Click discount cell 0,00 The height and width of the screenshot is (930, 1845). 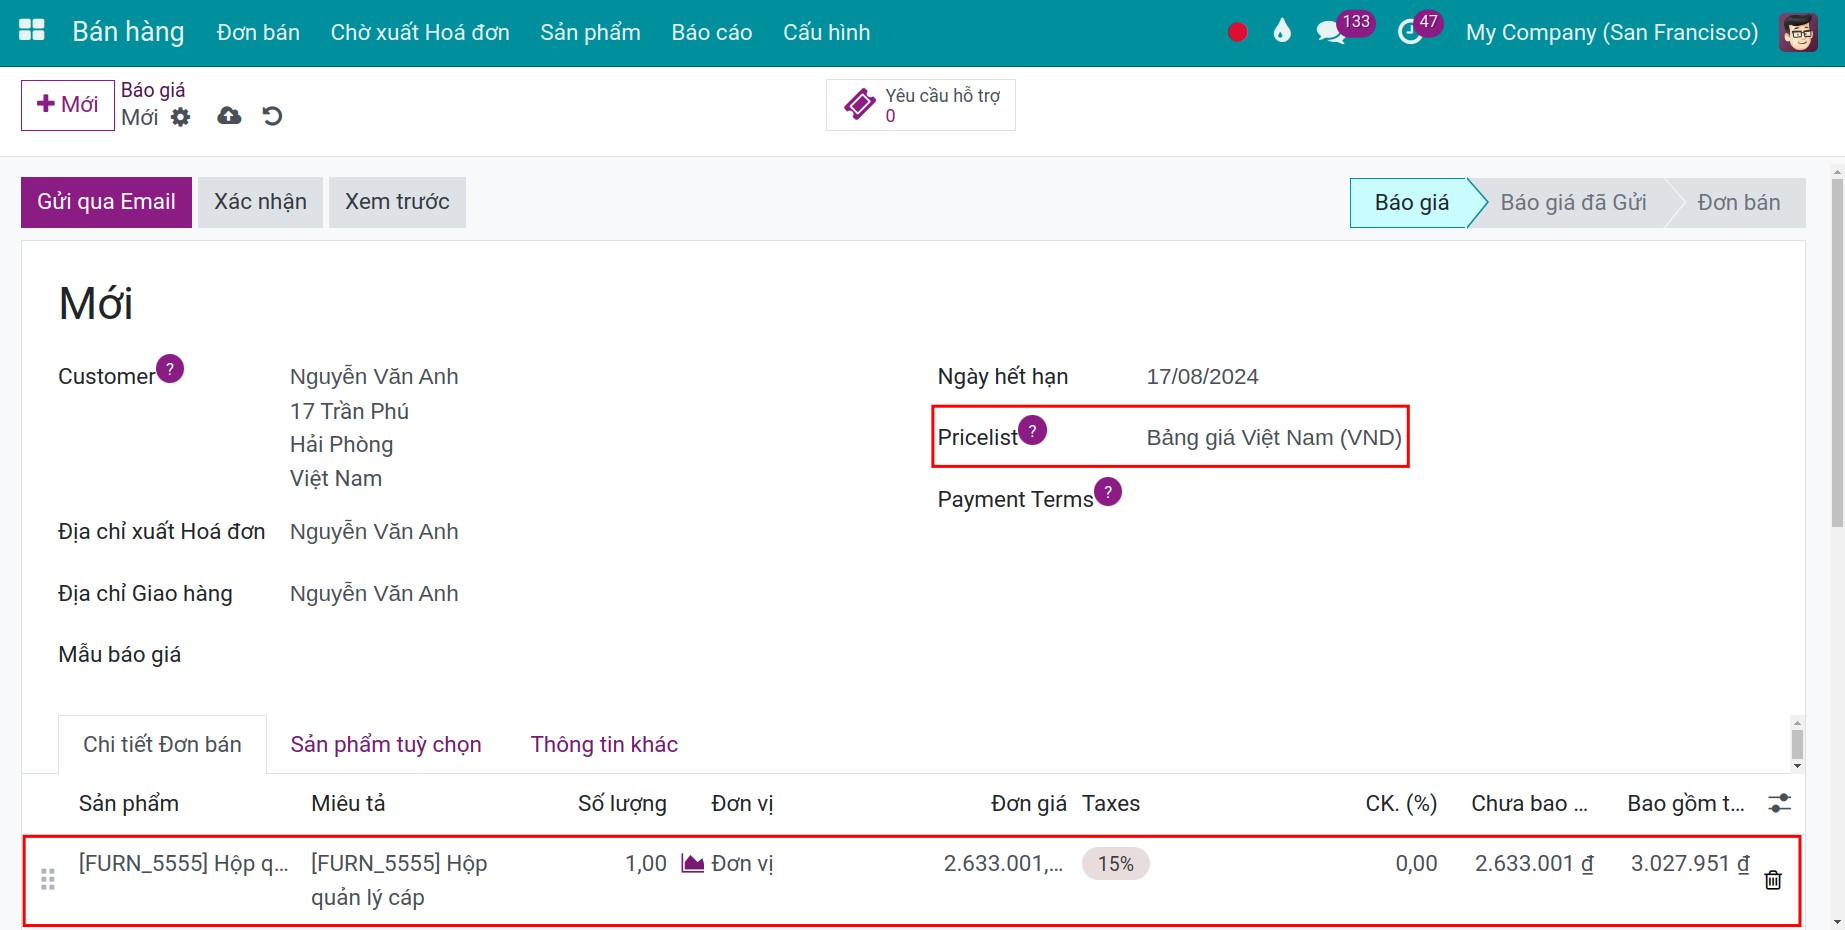coord(1416,863)
